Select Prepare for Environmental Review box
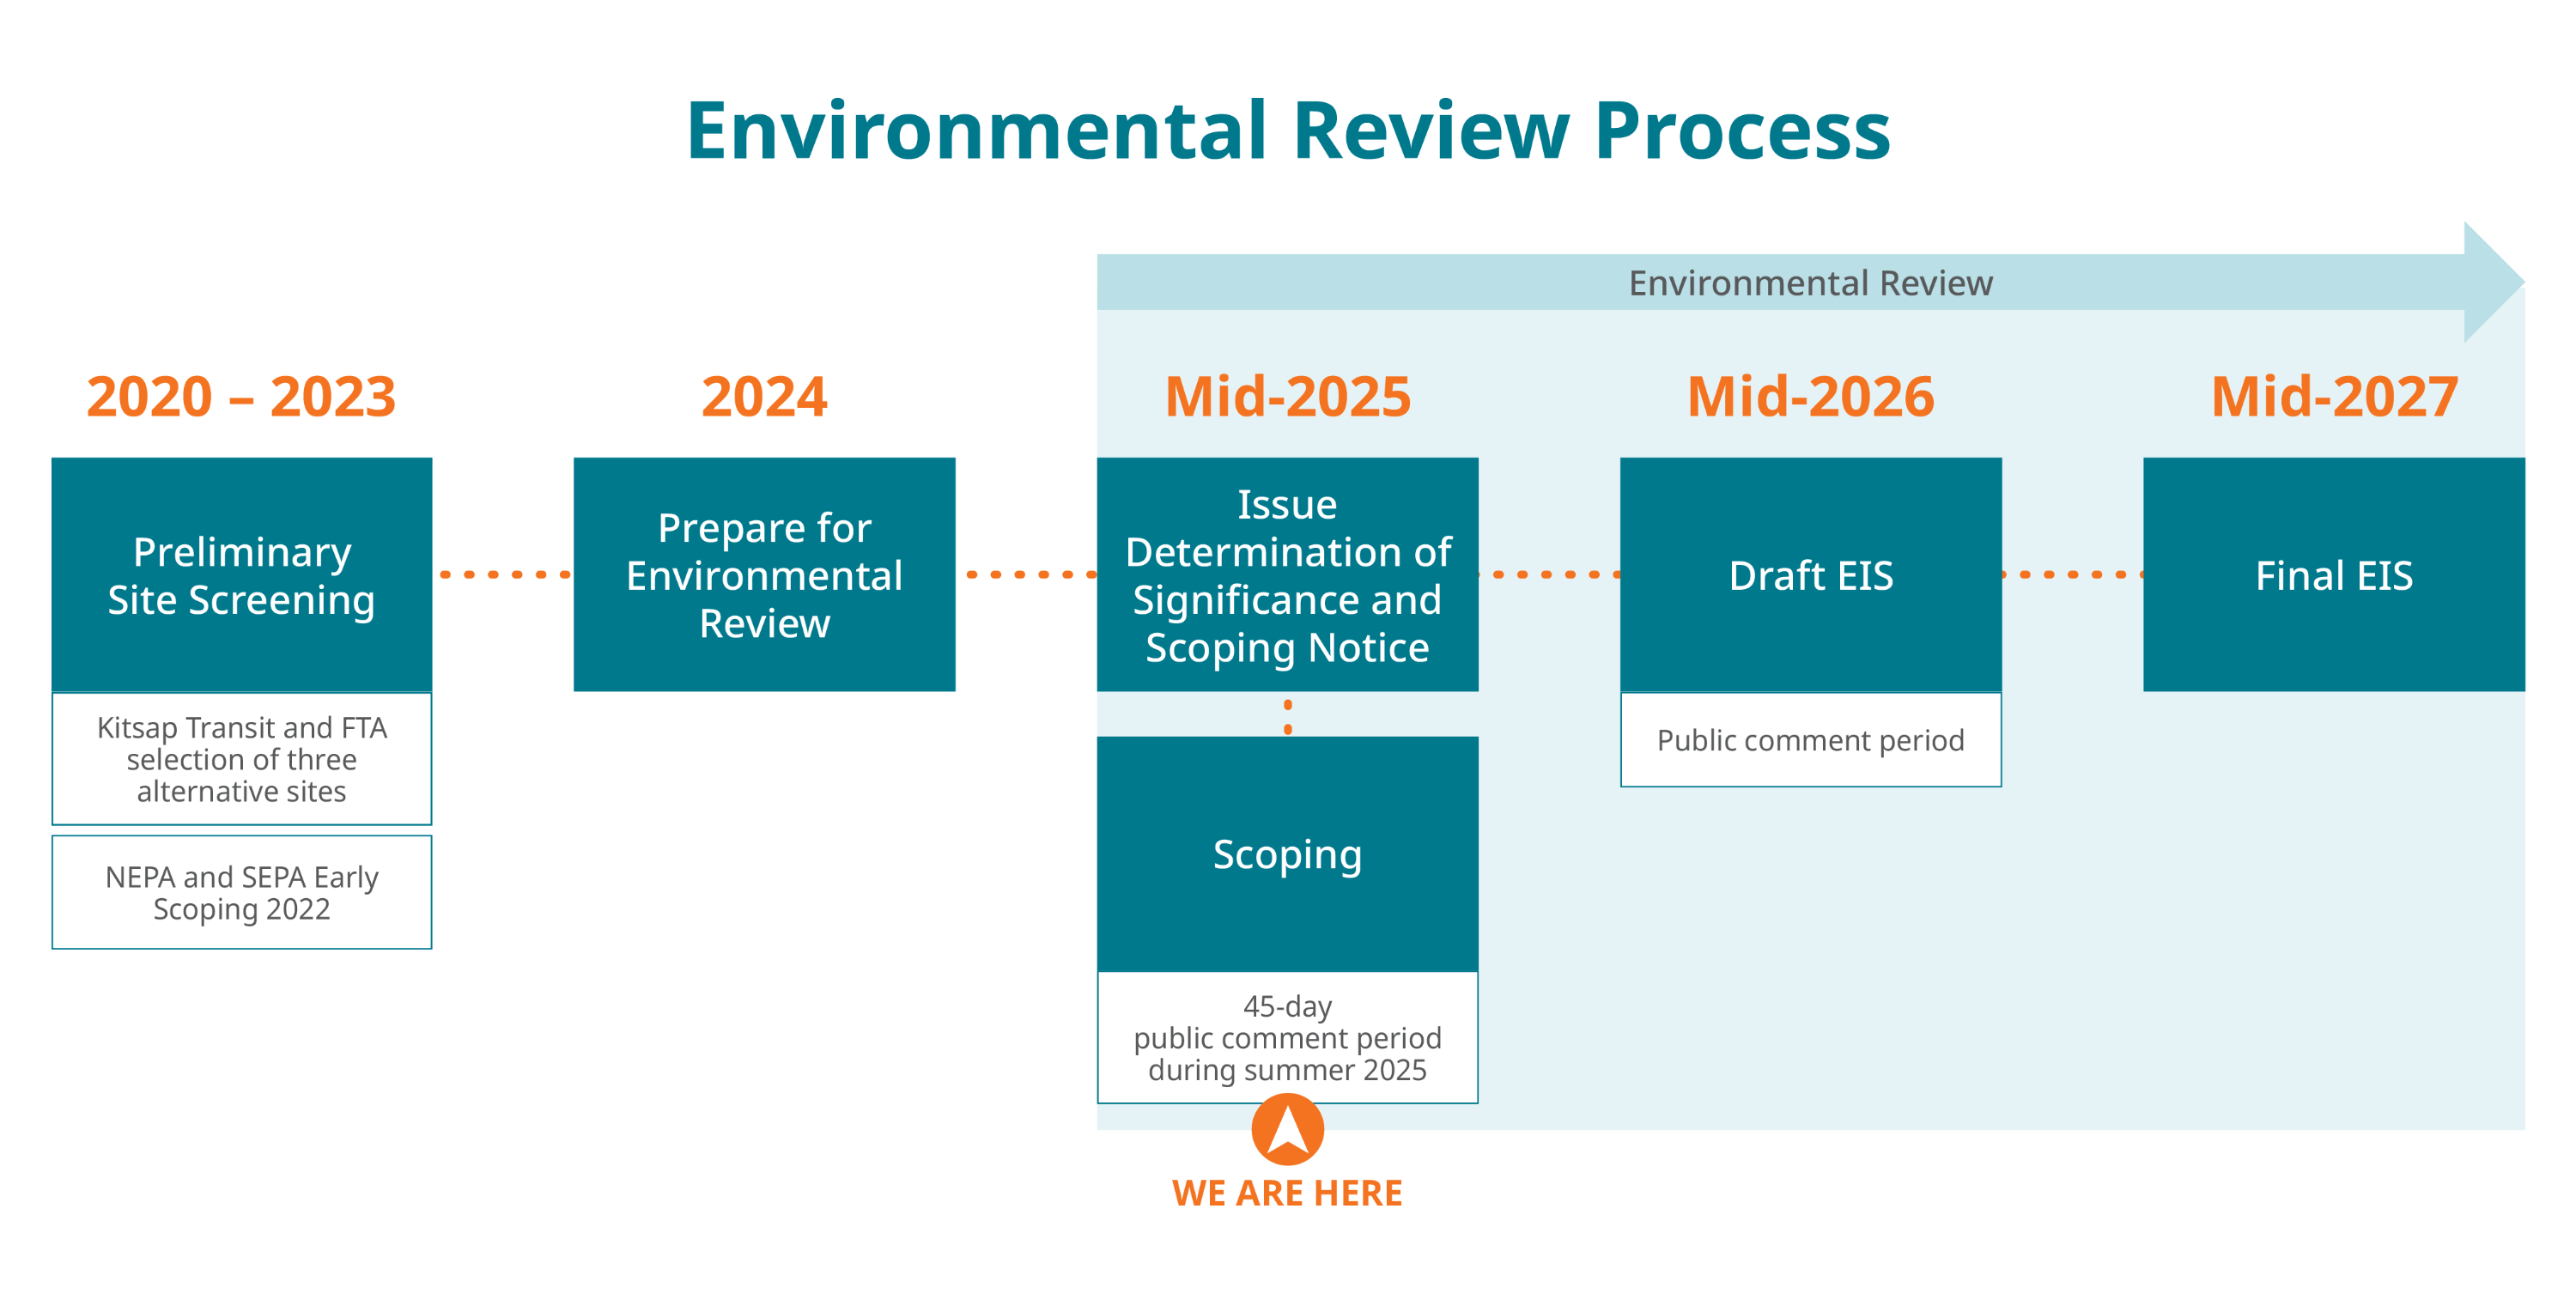The height and width of the screenshot is (1306, 2576). click(764, 575)
